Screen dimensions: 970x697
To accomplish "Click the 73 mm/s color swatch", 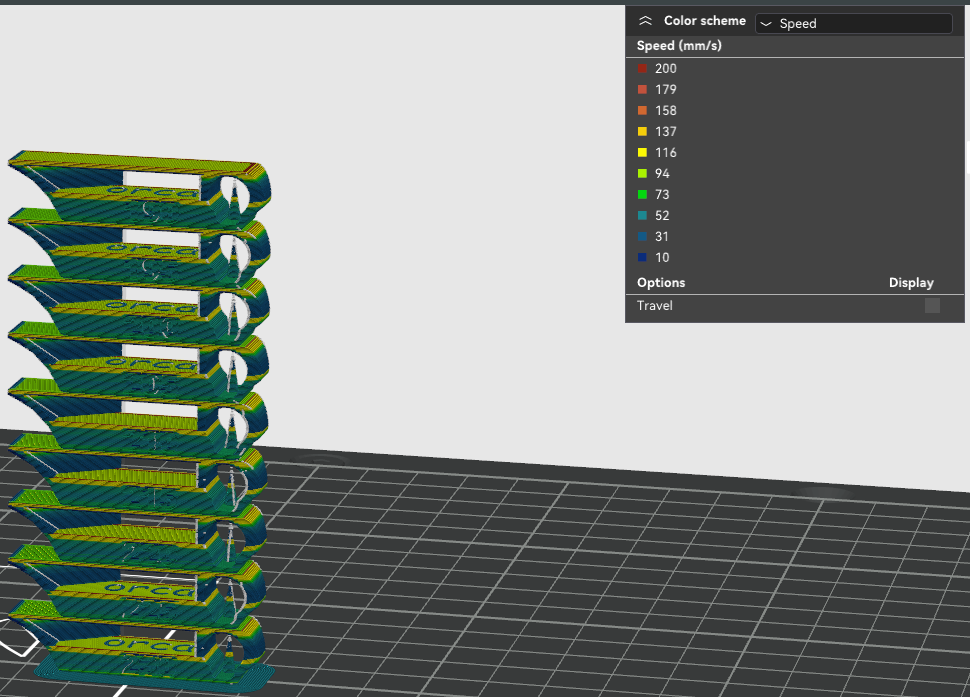I will tap(642, 195).
